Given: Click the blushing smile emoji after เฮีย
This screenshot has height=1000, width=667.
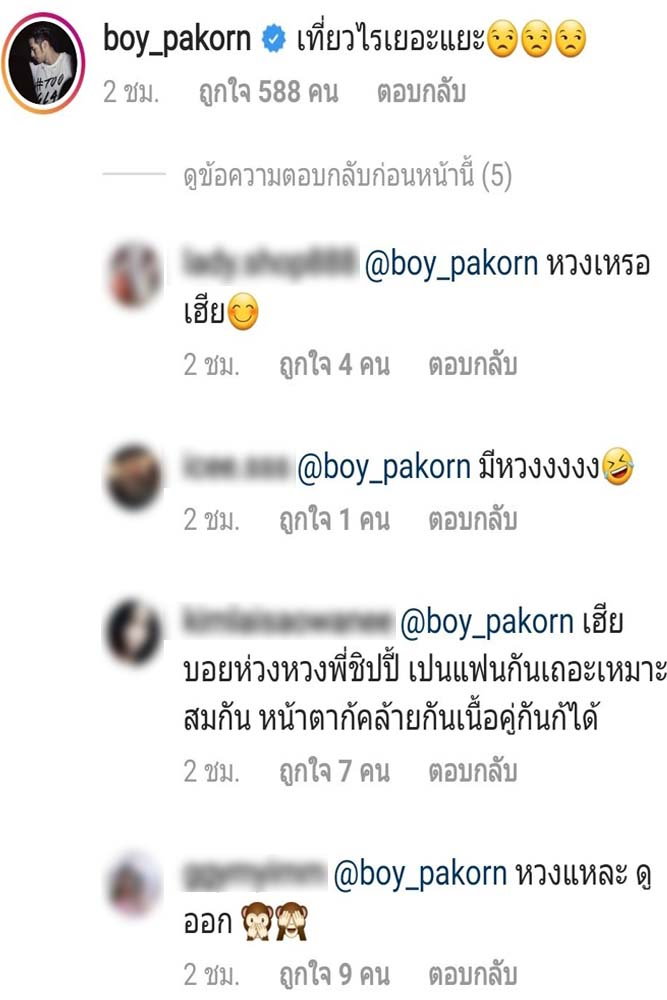Looking at the screenshot, I should click(x=242, y=312).
